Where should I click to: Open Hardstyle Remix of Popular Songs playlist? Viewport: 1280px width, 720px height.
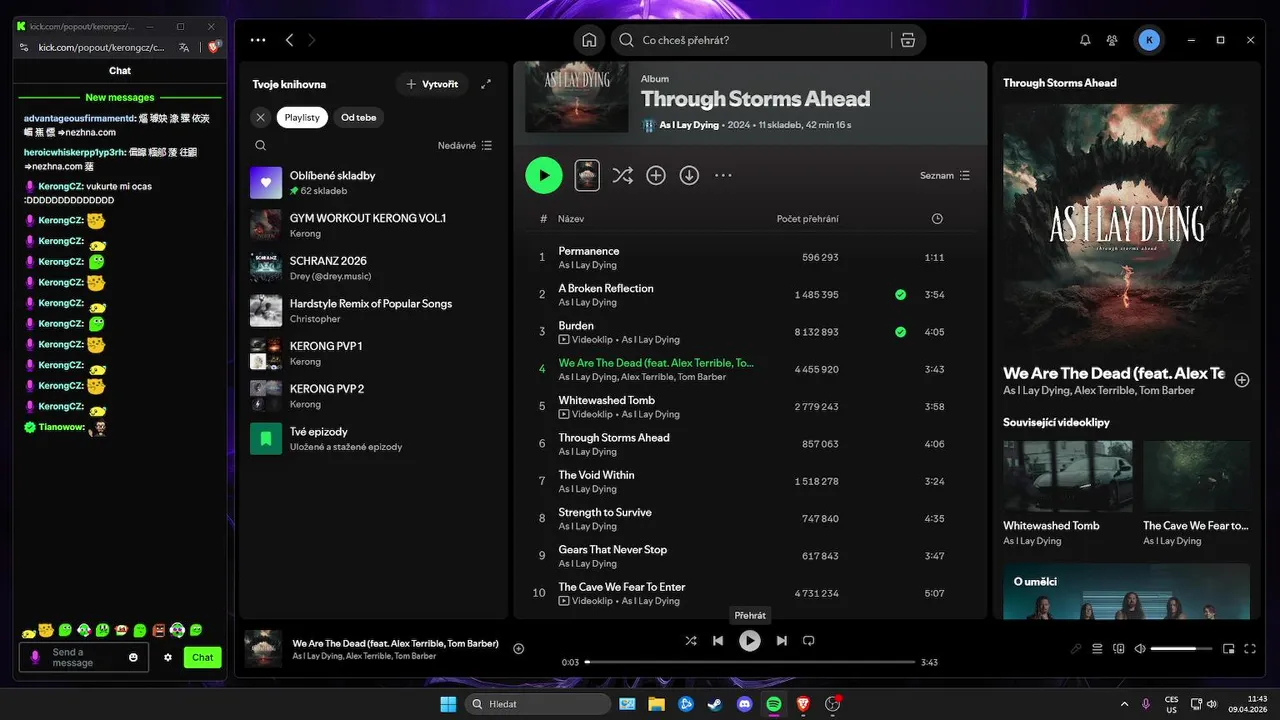click(372, 311)
